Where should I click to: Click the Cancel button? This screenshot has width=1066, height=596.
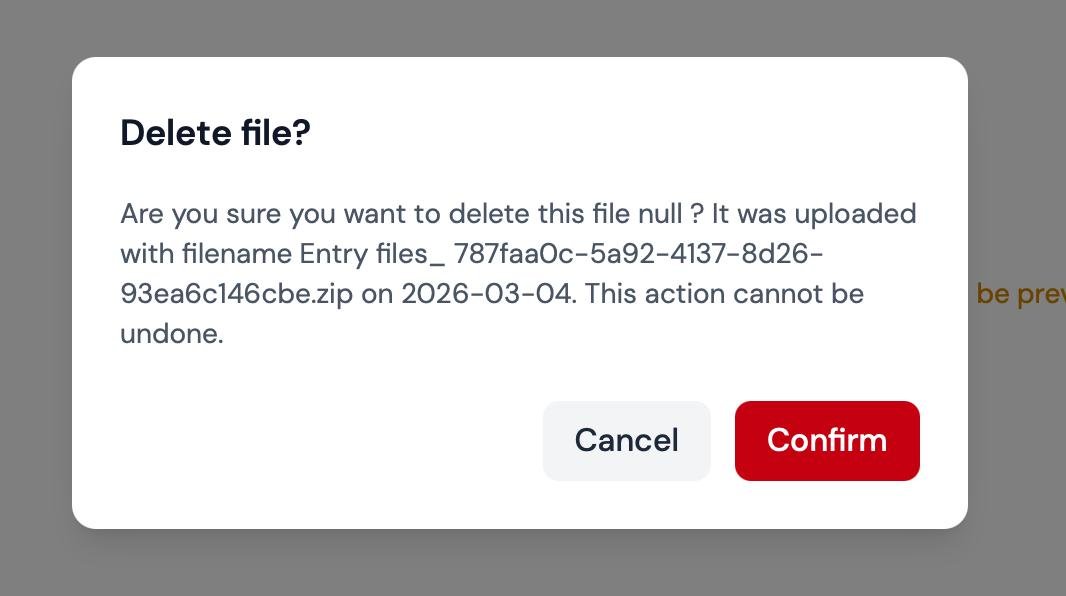[626, 441]
